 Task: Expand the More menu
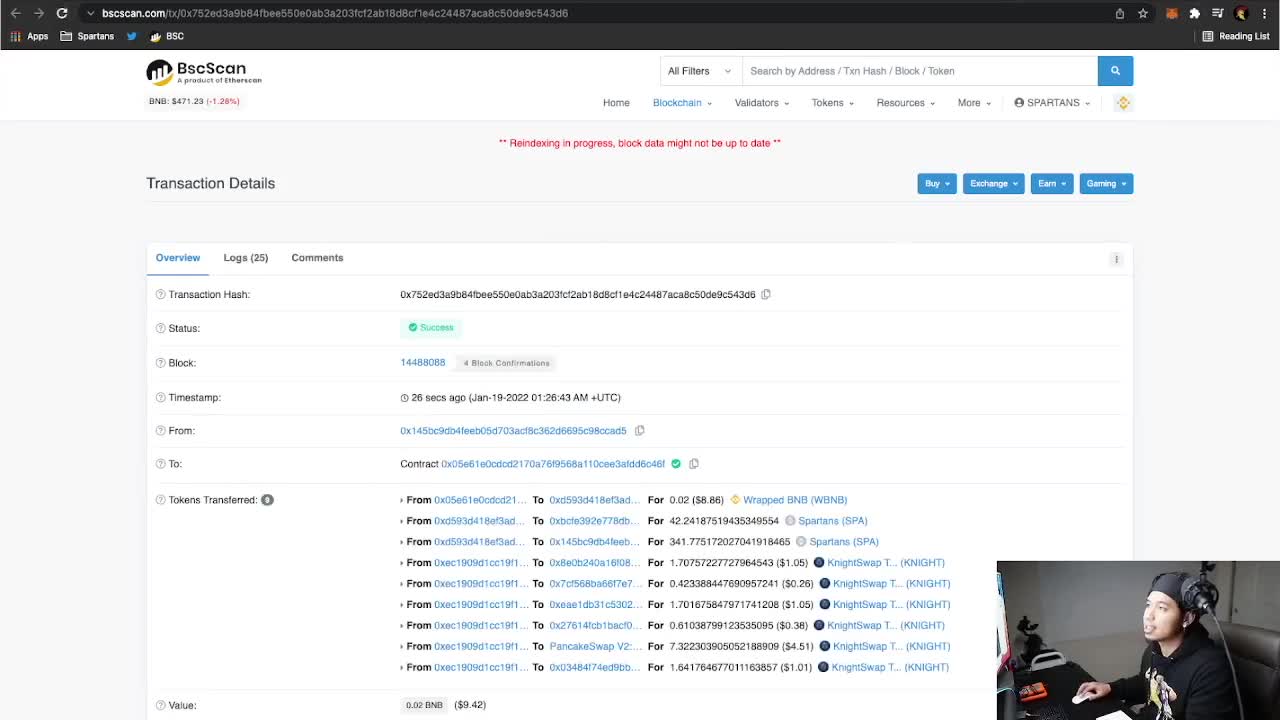974,103
